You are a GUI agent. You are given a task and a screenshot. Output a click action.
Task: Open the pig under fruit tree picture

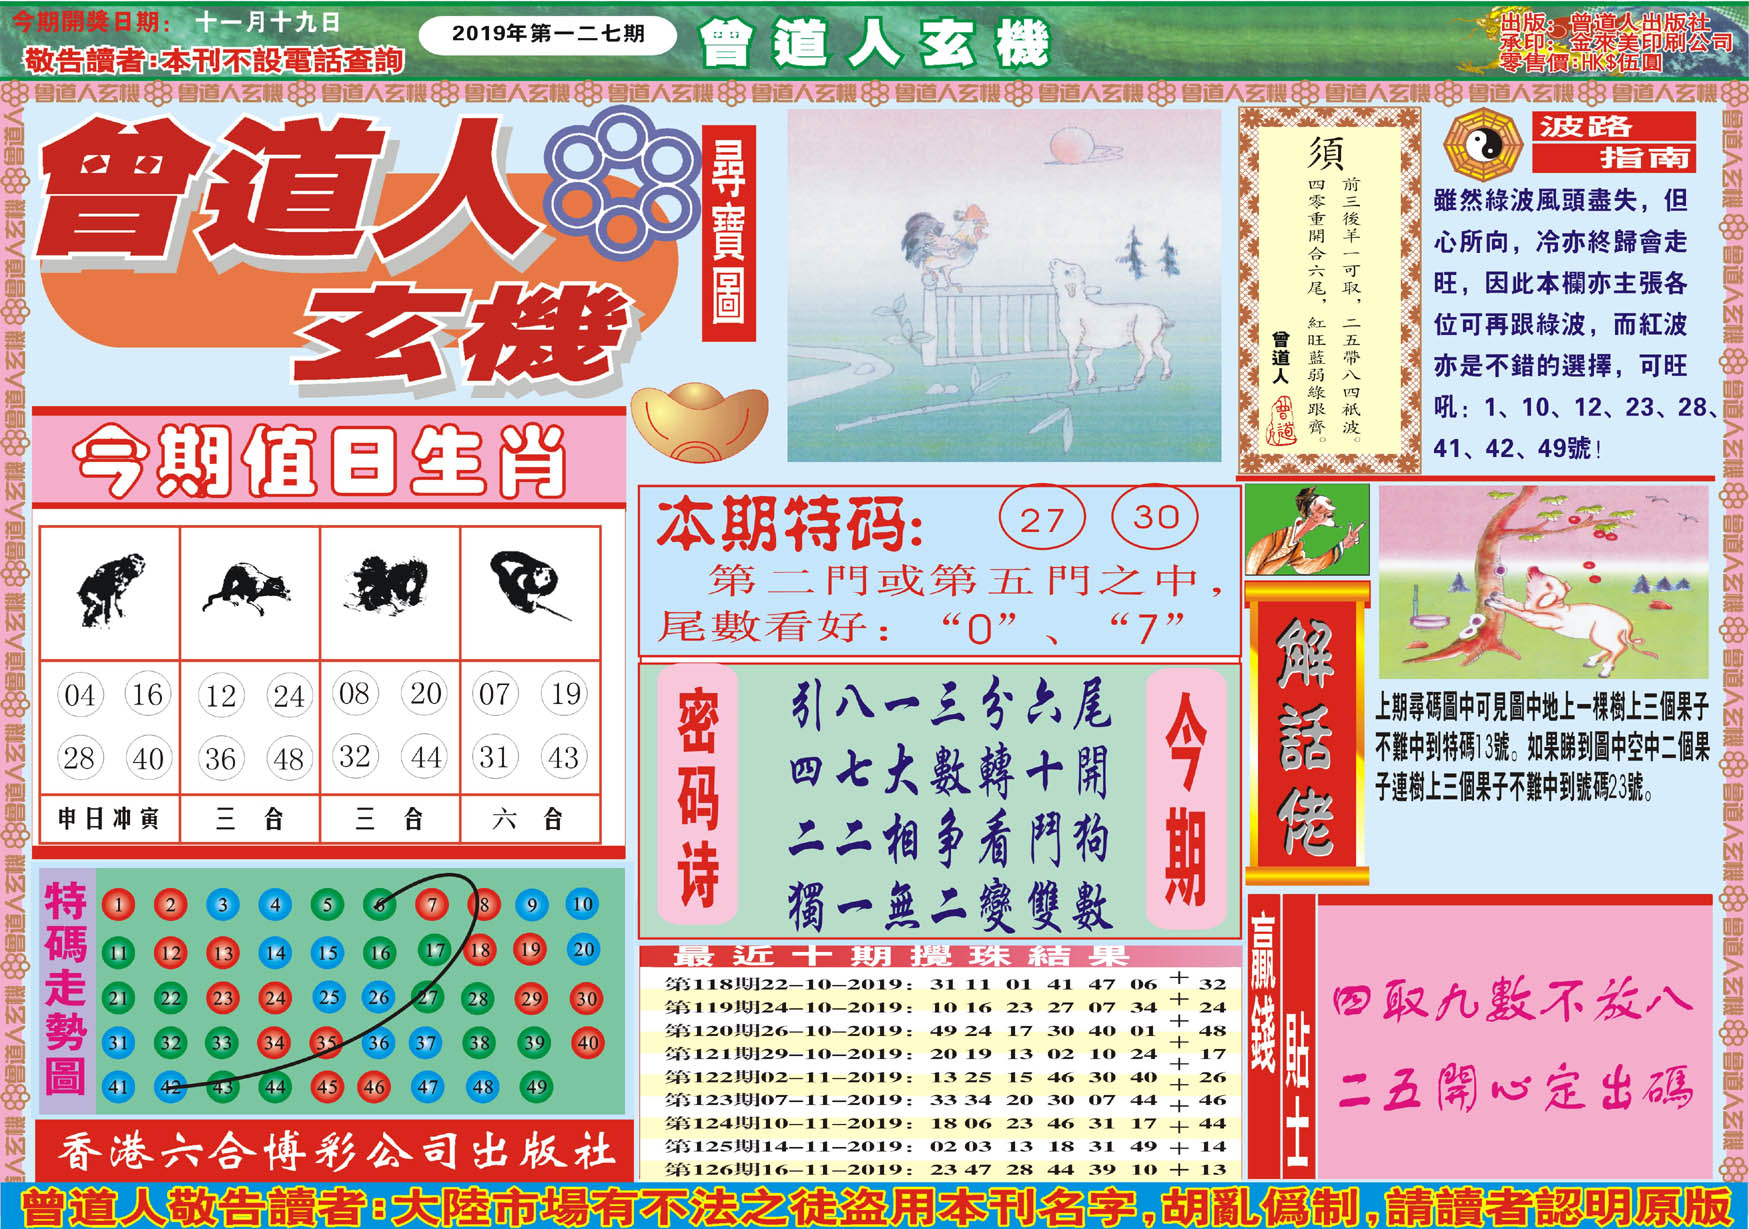click(x=1543, y=582)
